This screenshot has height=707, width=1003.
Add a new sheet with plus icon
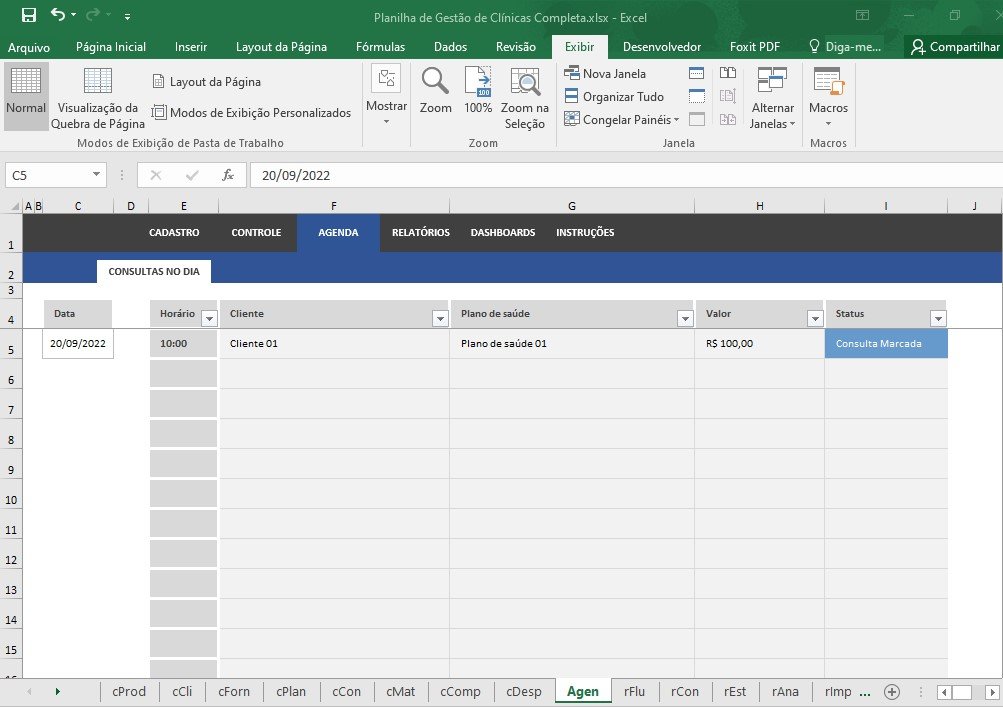coord(892,691)
